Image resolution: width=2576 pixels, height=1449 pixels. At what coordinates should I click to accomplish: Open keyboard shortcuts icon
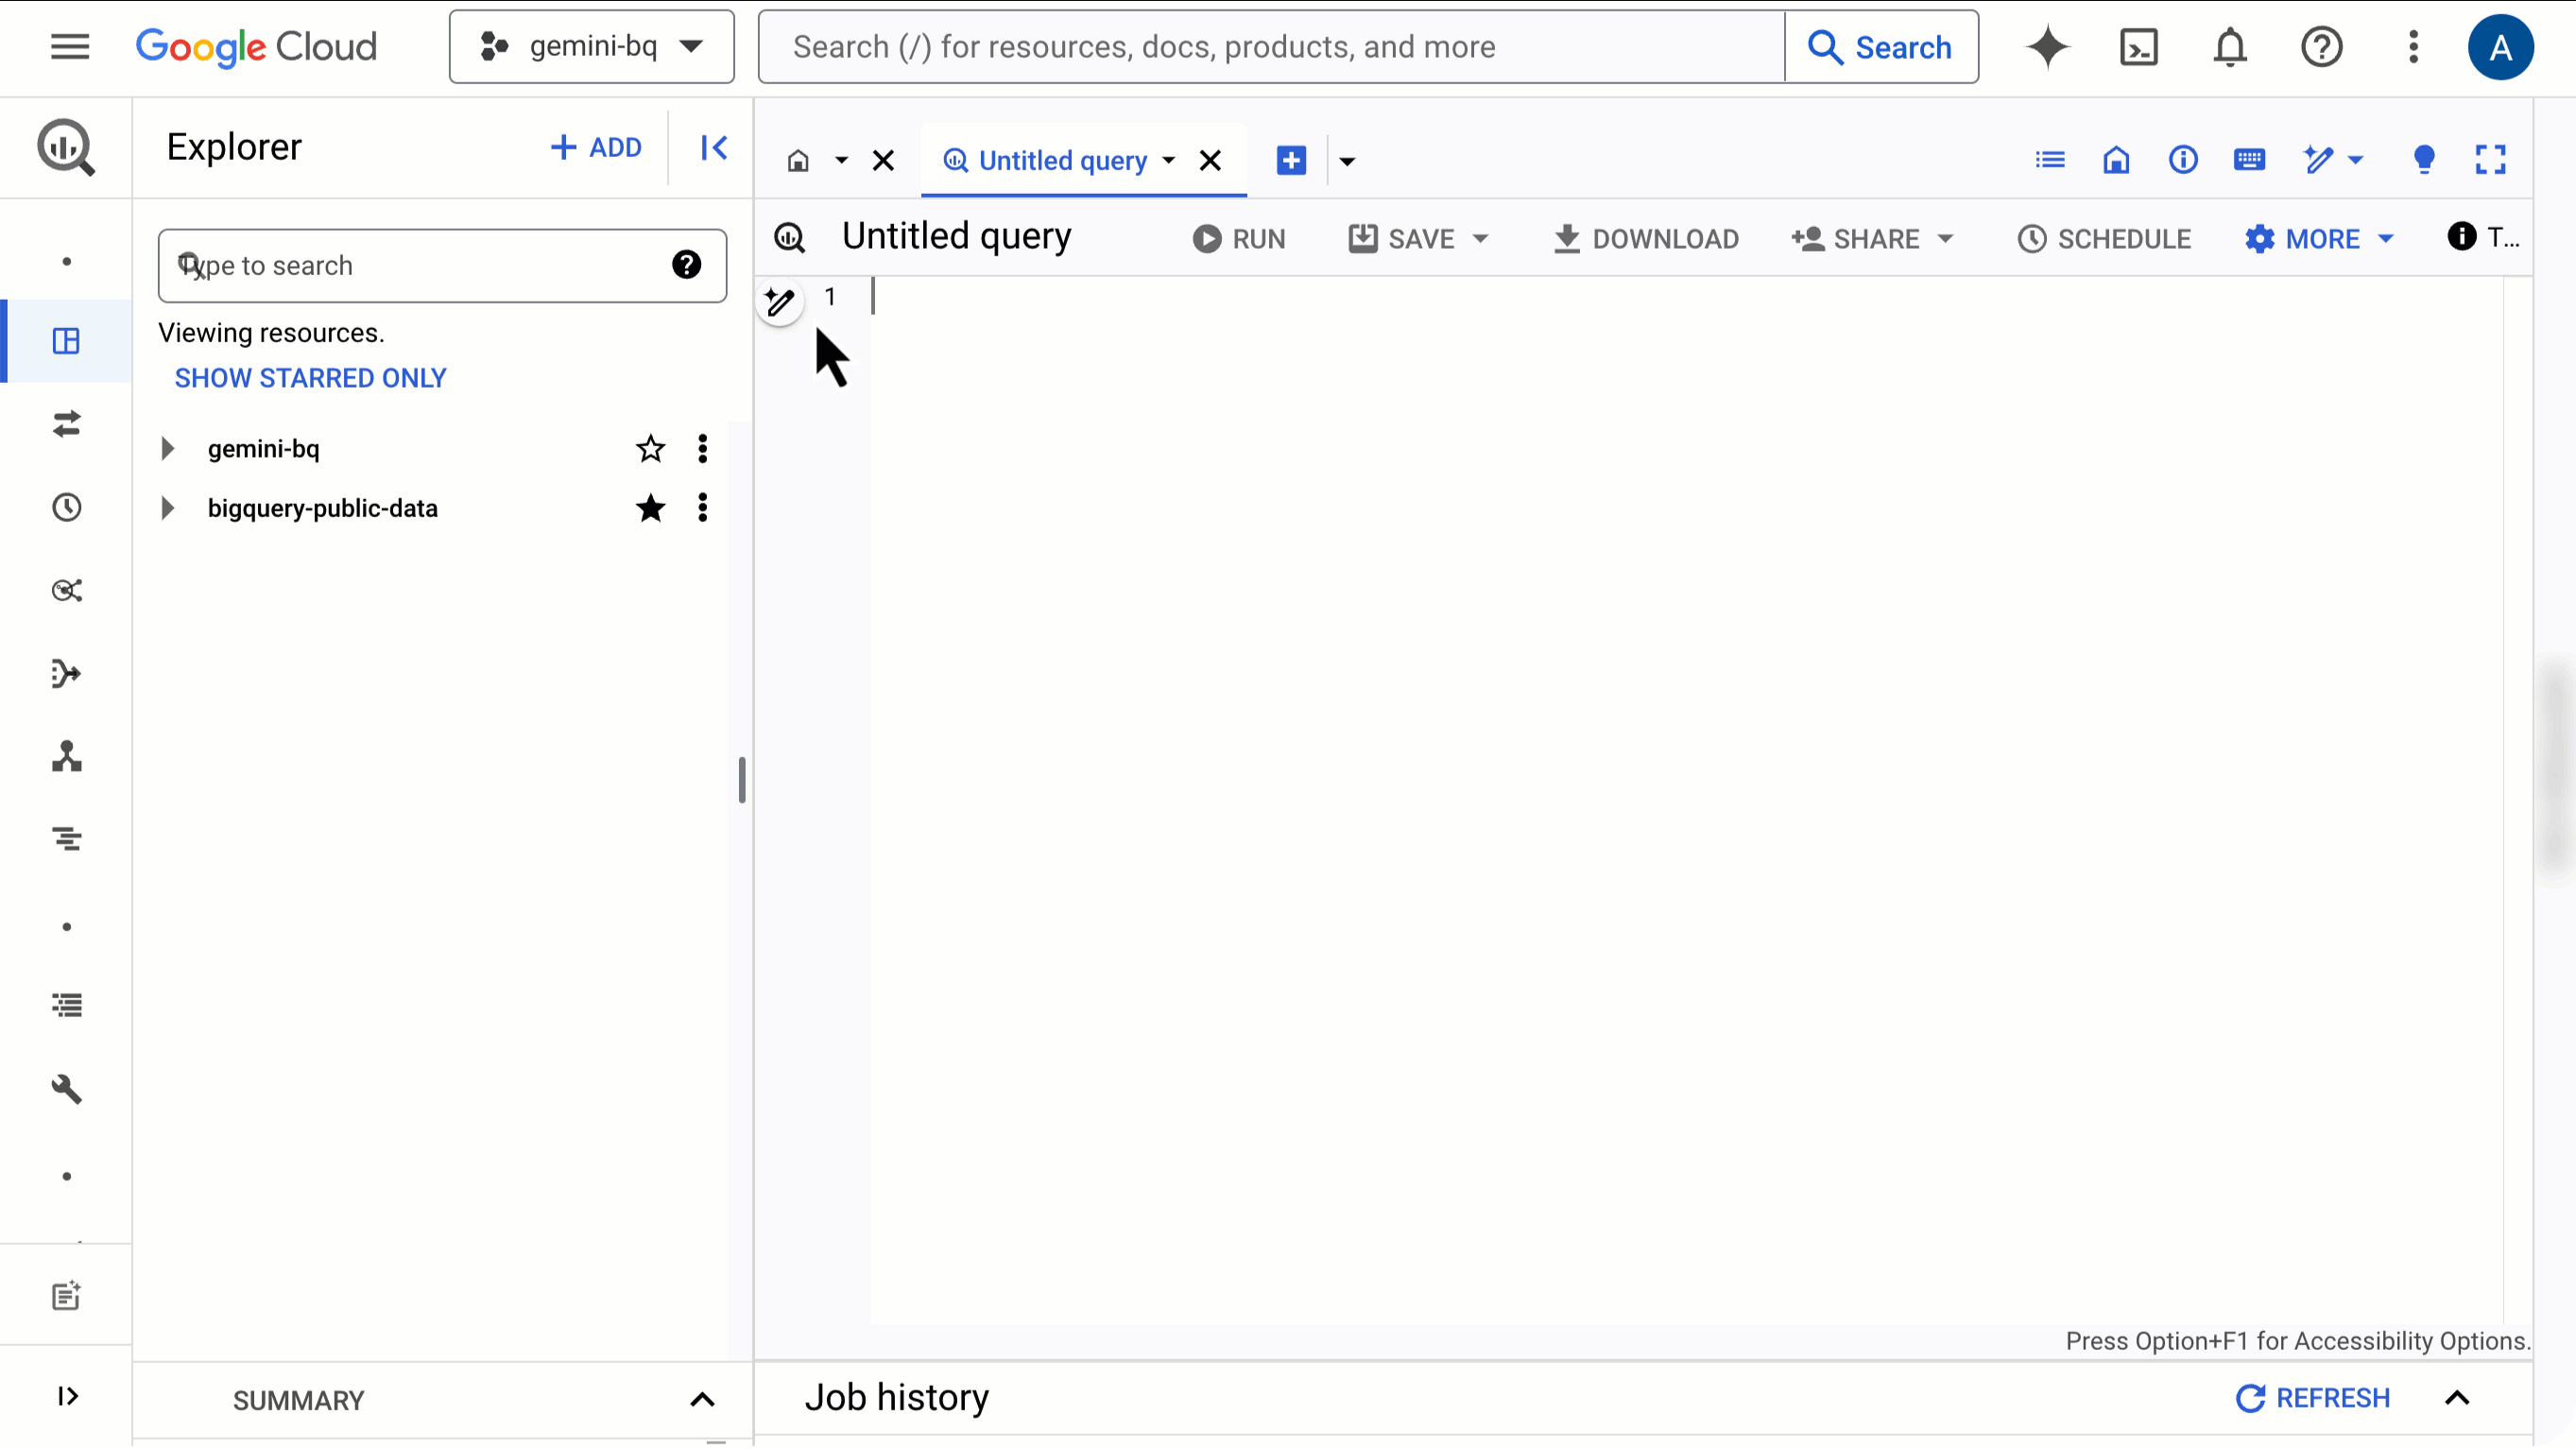[x=2249, y=160]
